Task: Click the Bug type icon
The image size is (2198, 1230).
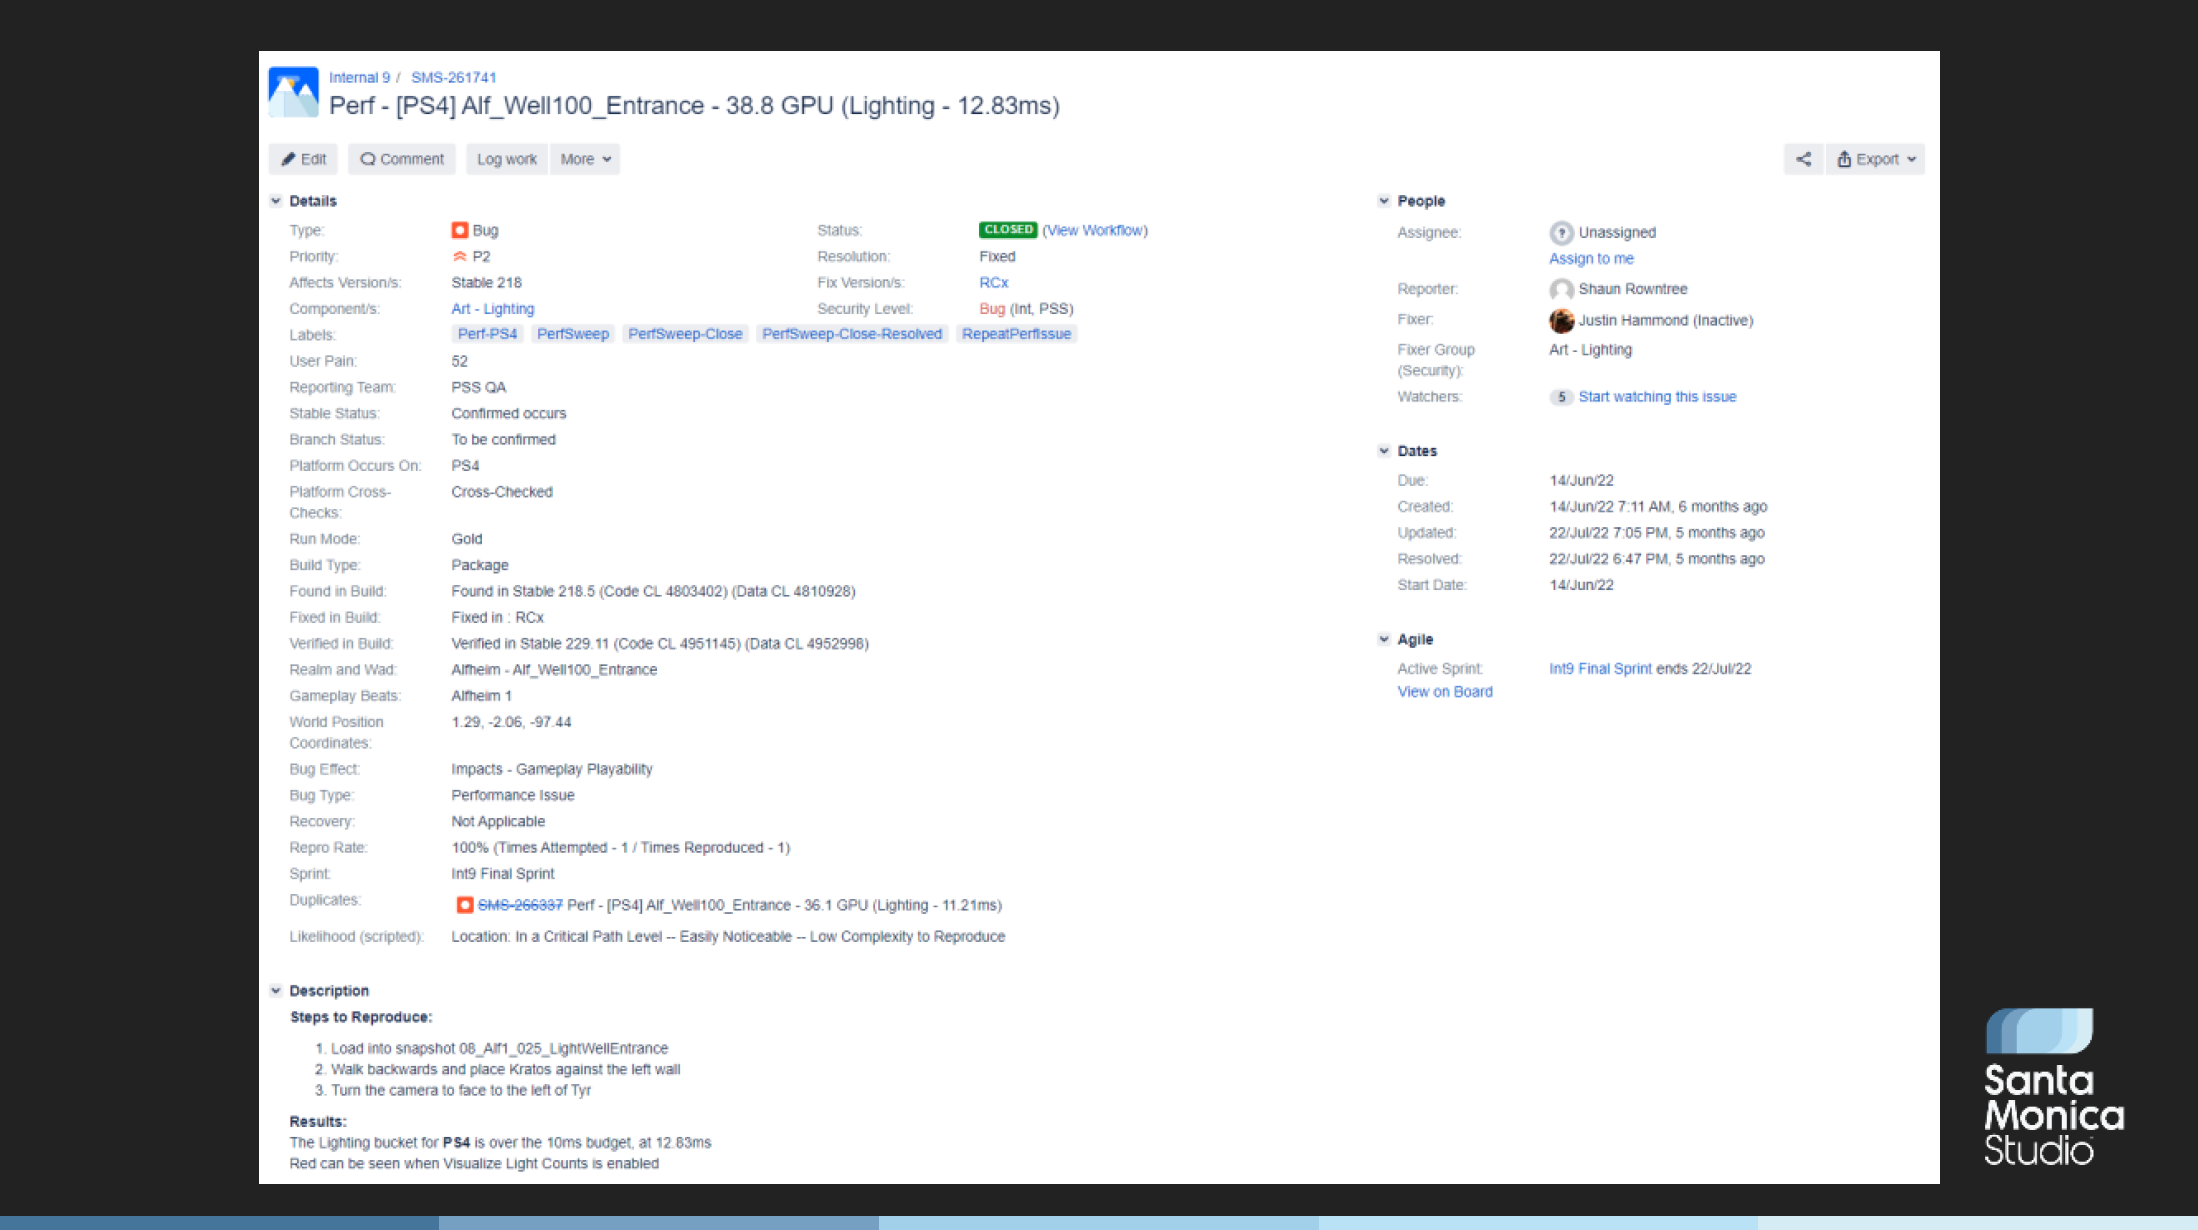Action: coord(460,230)
